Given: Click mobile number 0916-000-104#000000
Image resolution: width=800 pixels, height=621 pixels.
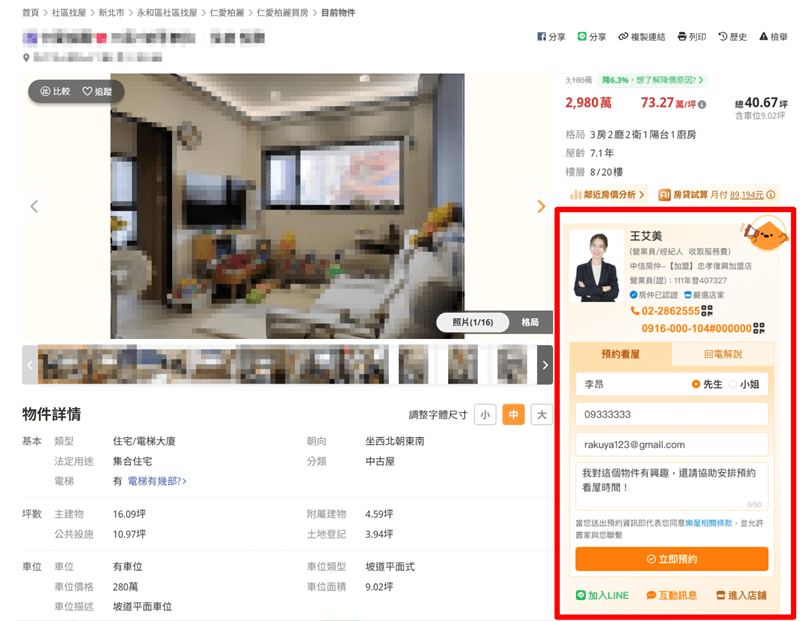Looking at the screenshot, I should point(696,328).
